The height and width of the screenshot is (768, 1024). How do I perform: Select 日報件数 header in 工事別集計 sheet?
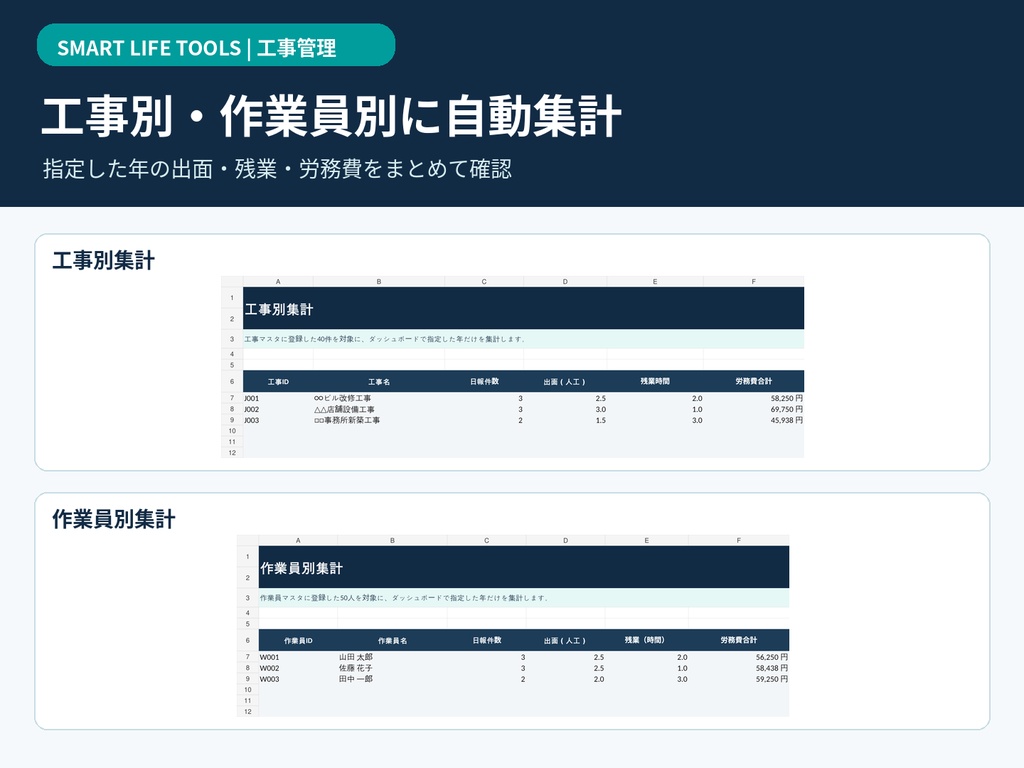click(484, 381)
